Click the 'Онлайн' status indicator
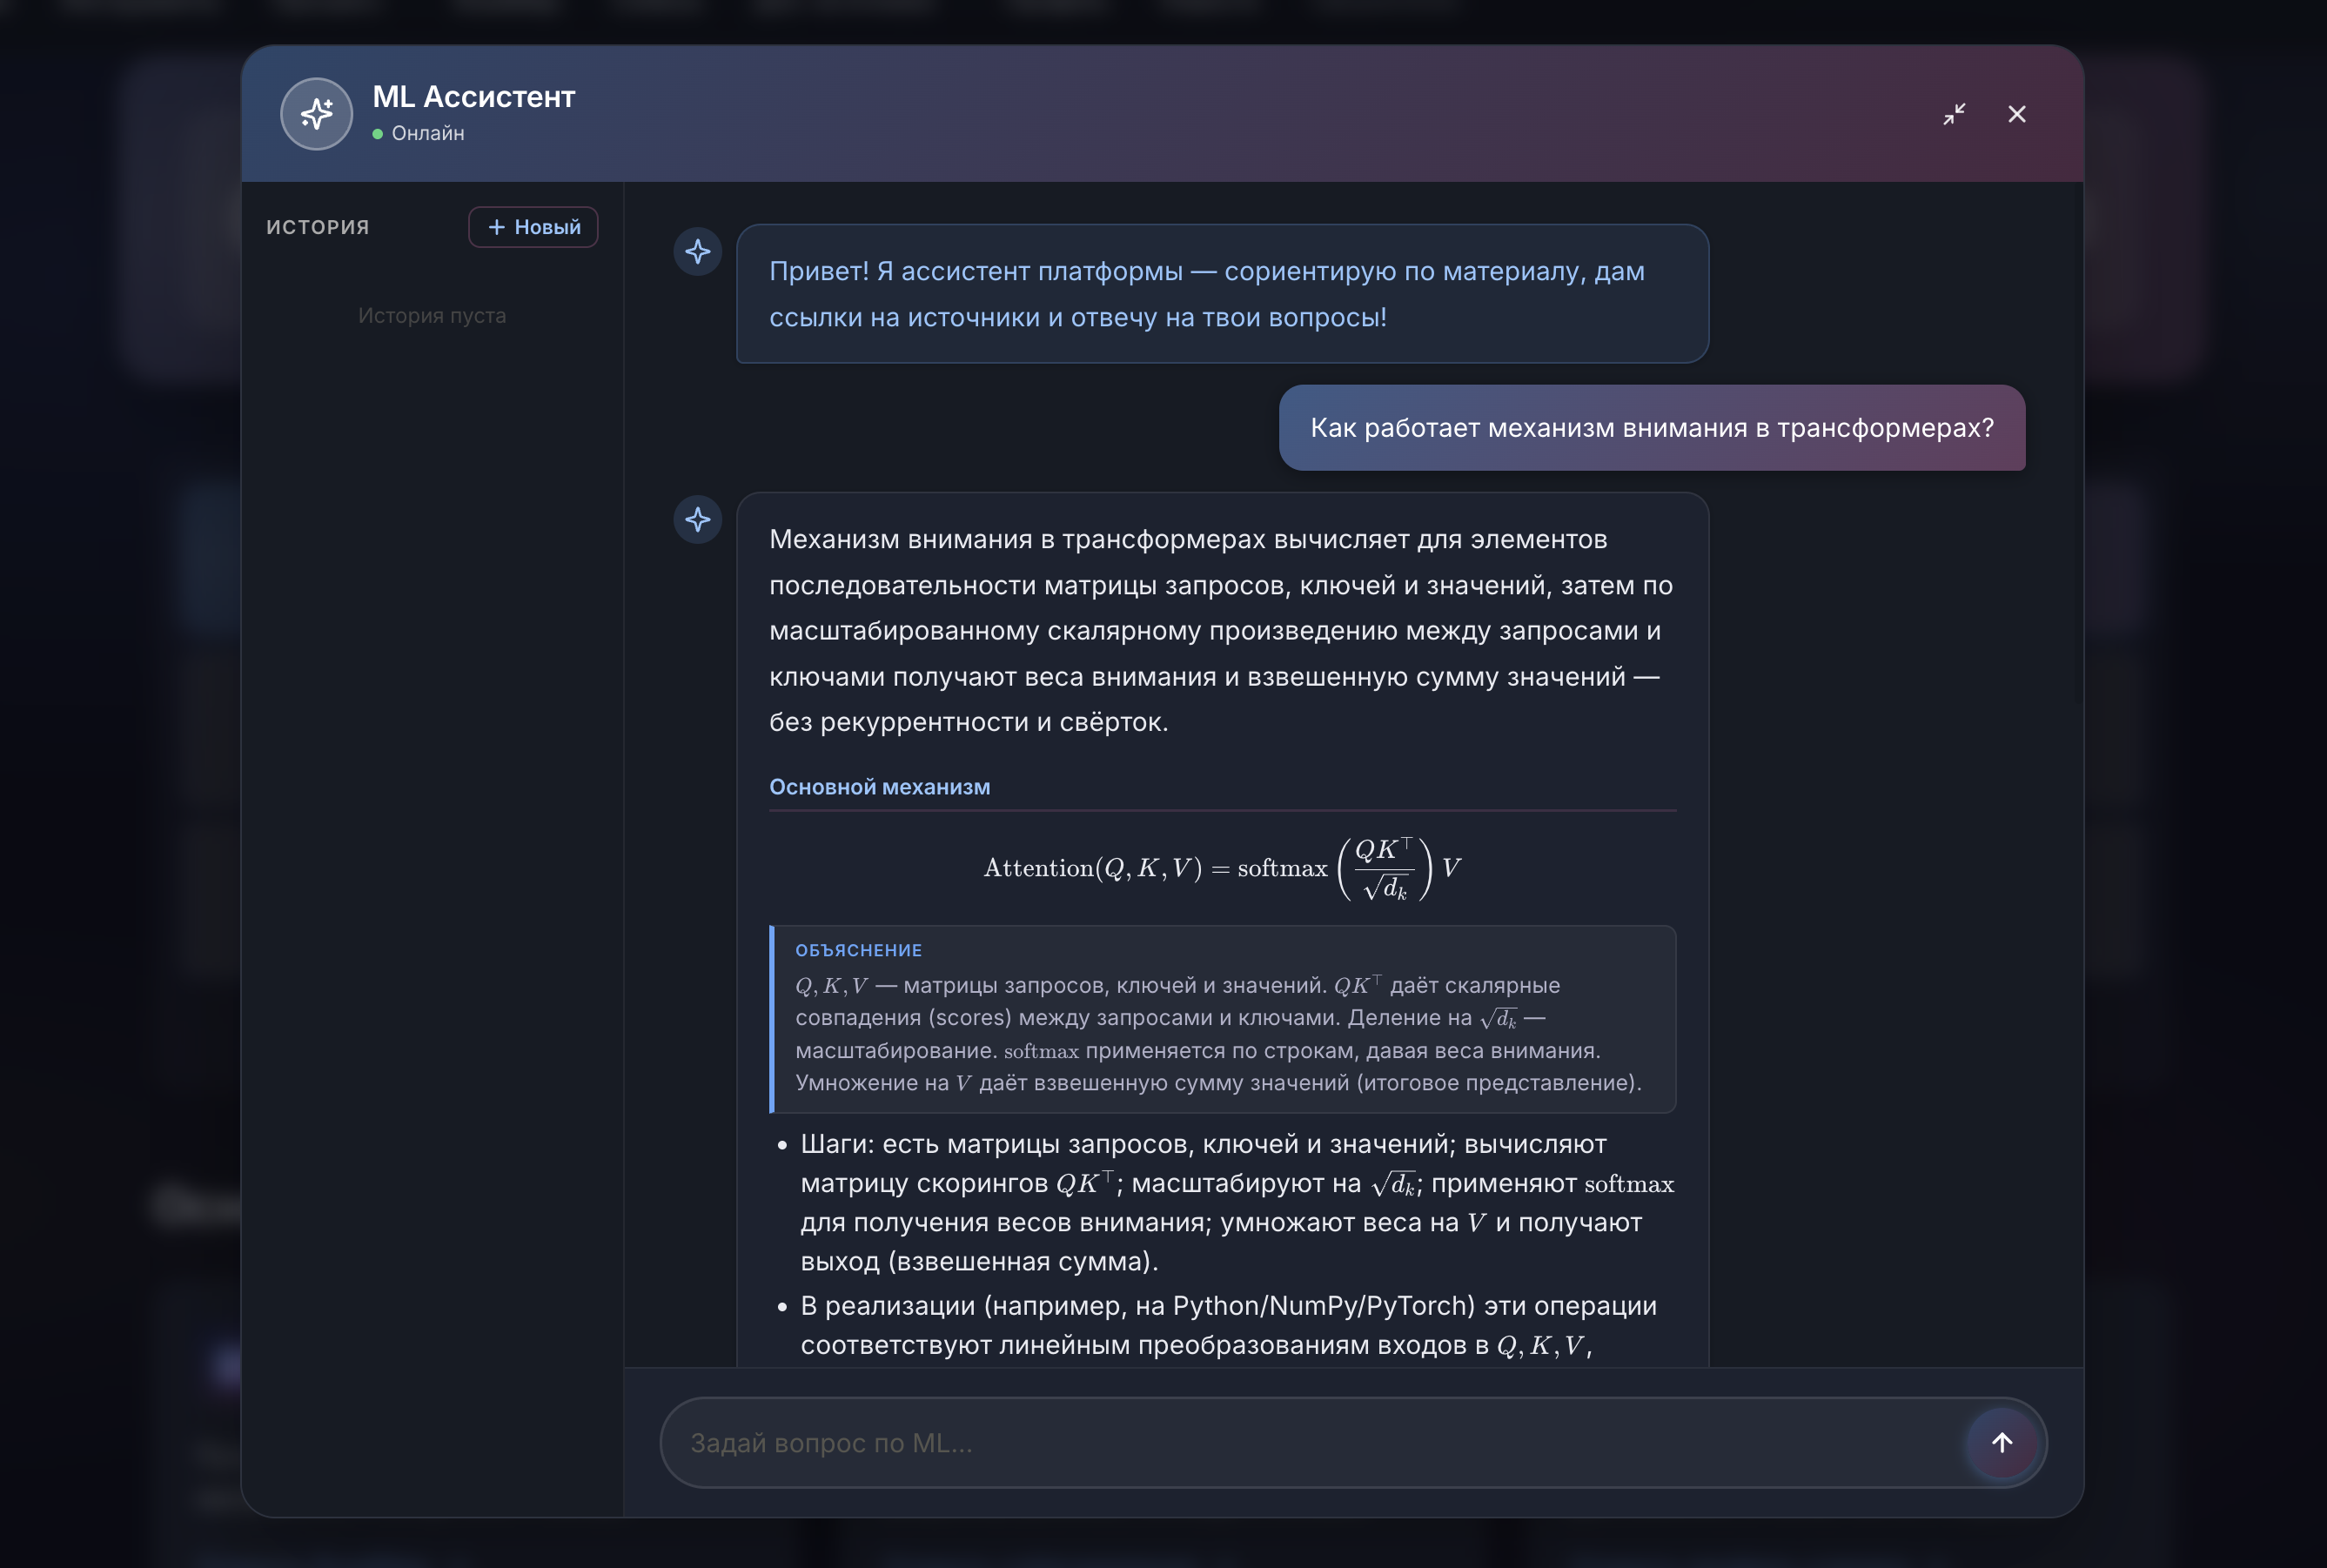This screenshot has height=1568, width=2327. point(418,133)
